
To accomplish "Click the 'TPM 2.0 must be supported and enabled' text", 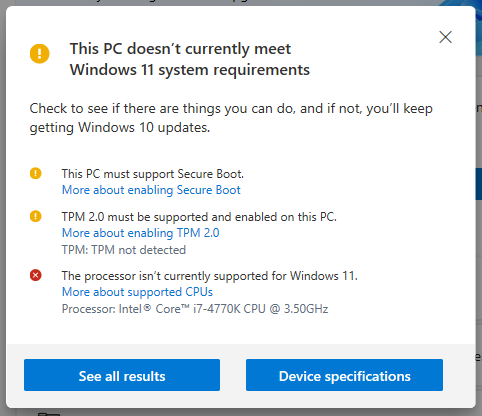I will click(199, 217).
